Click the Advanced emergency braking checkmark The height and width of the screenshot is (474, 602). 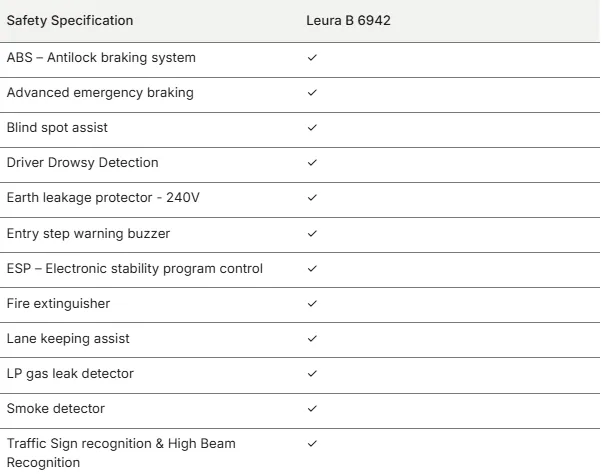pos(312,92)
